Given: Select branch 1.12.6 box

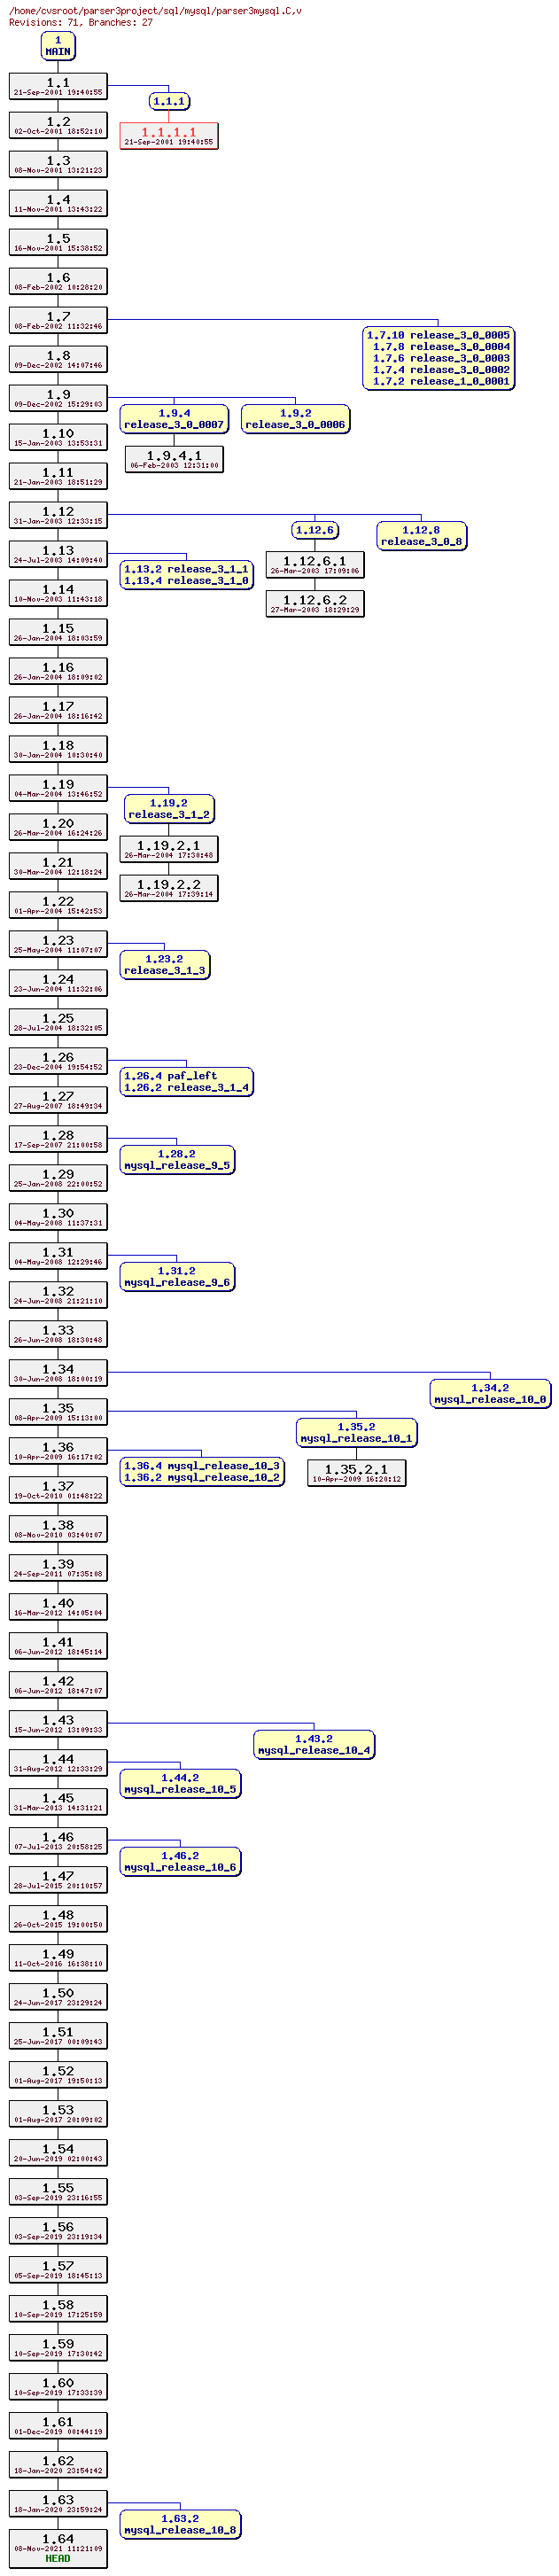Looking at the screenshot, I should 315,530.
